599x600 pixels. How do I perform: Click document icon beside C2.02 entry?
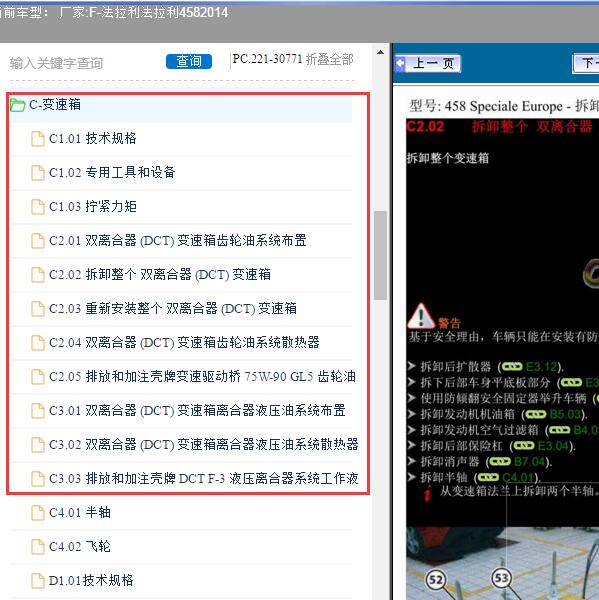tap(38, 275)
